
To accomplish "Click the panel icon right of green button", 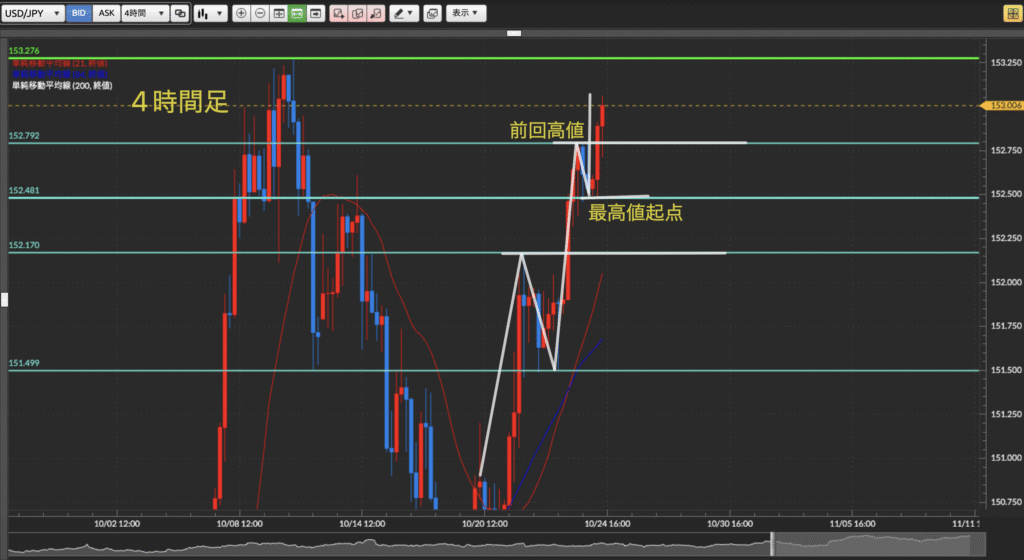I will click(x=316, y=14).
